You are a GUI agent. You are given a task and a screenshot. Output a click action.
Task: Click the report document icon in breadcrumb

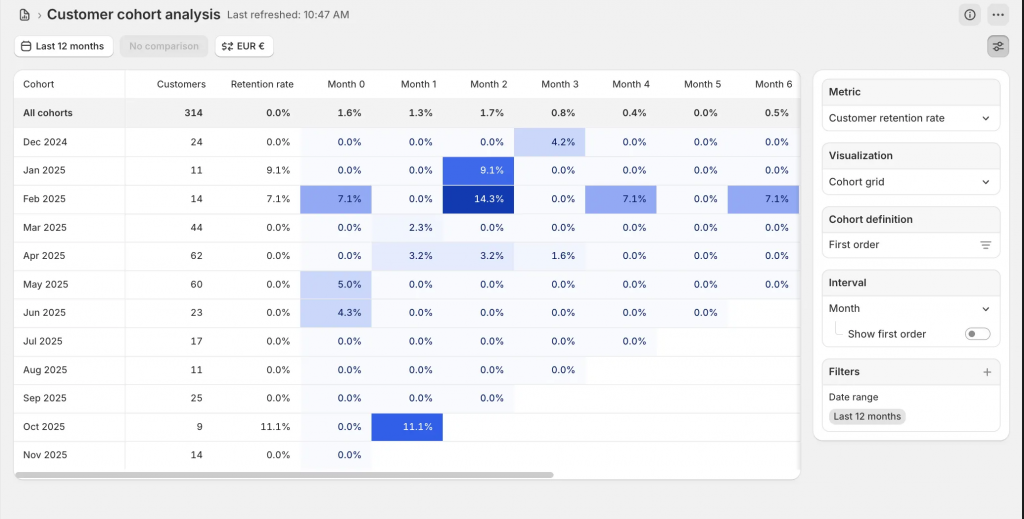tap(25, 15)
